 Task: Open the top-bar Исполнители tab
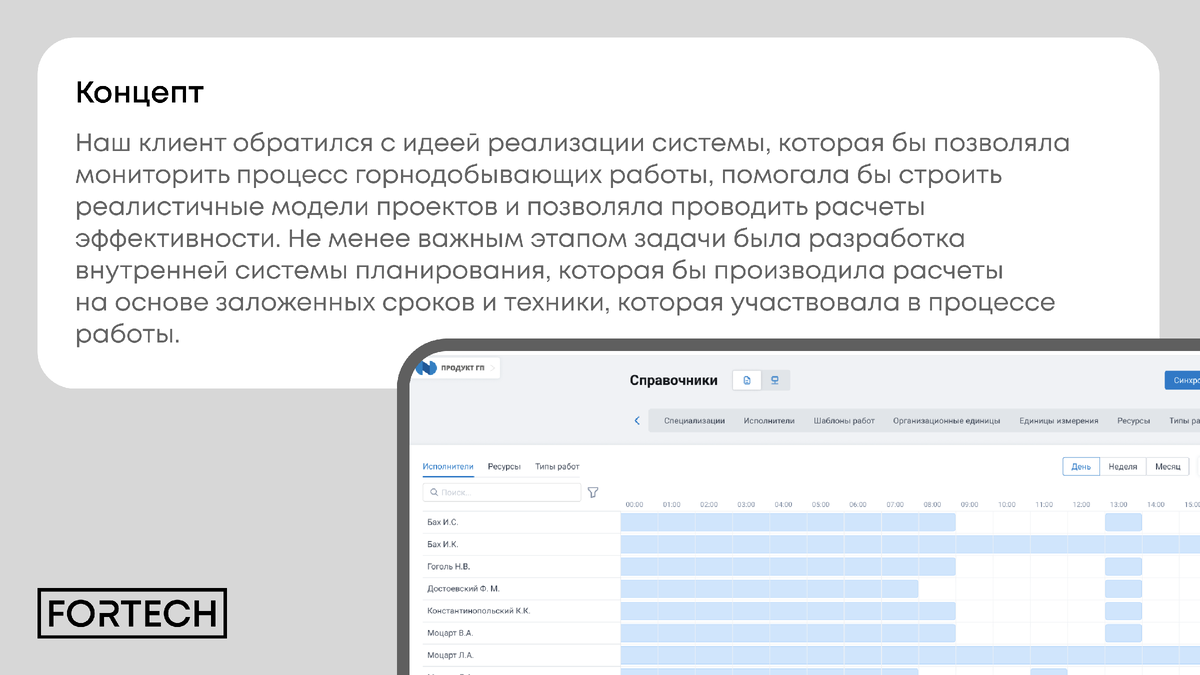click(x=769, y=421)
